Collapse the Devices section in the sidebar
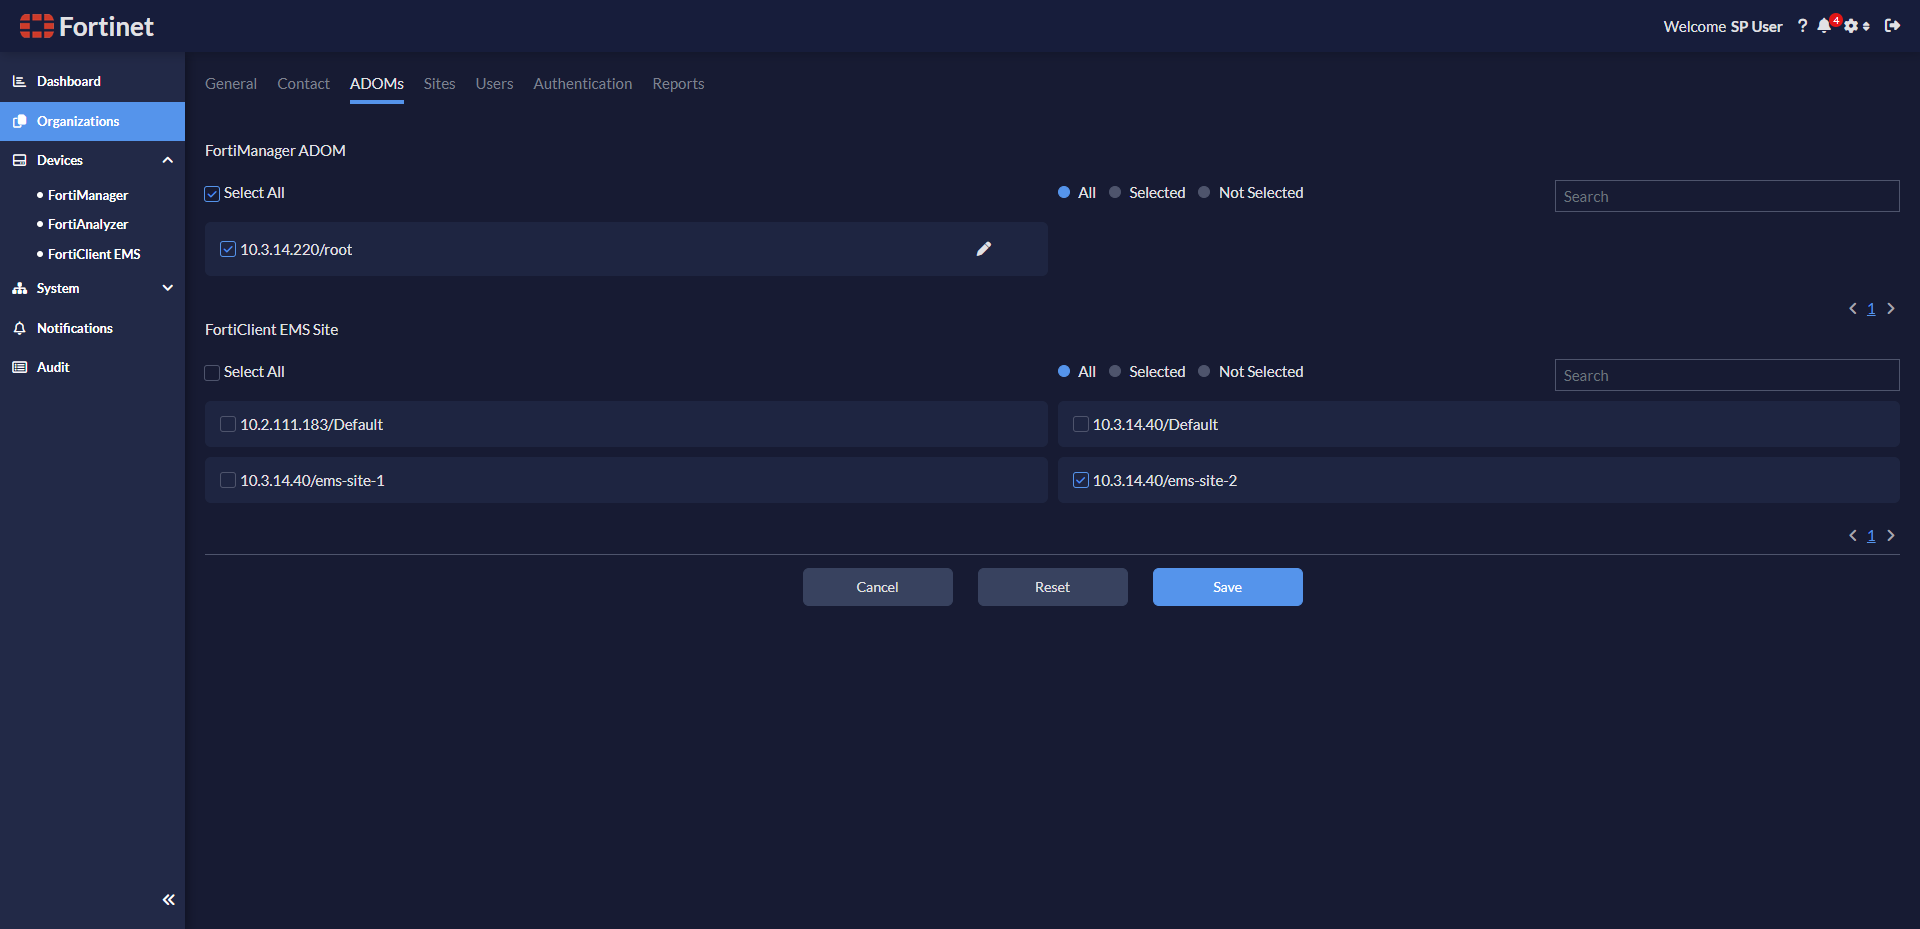 (167, 159)
